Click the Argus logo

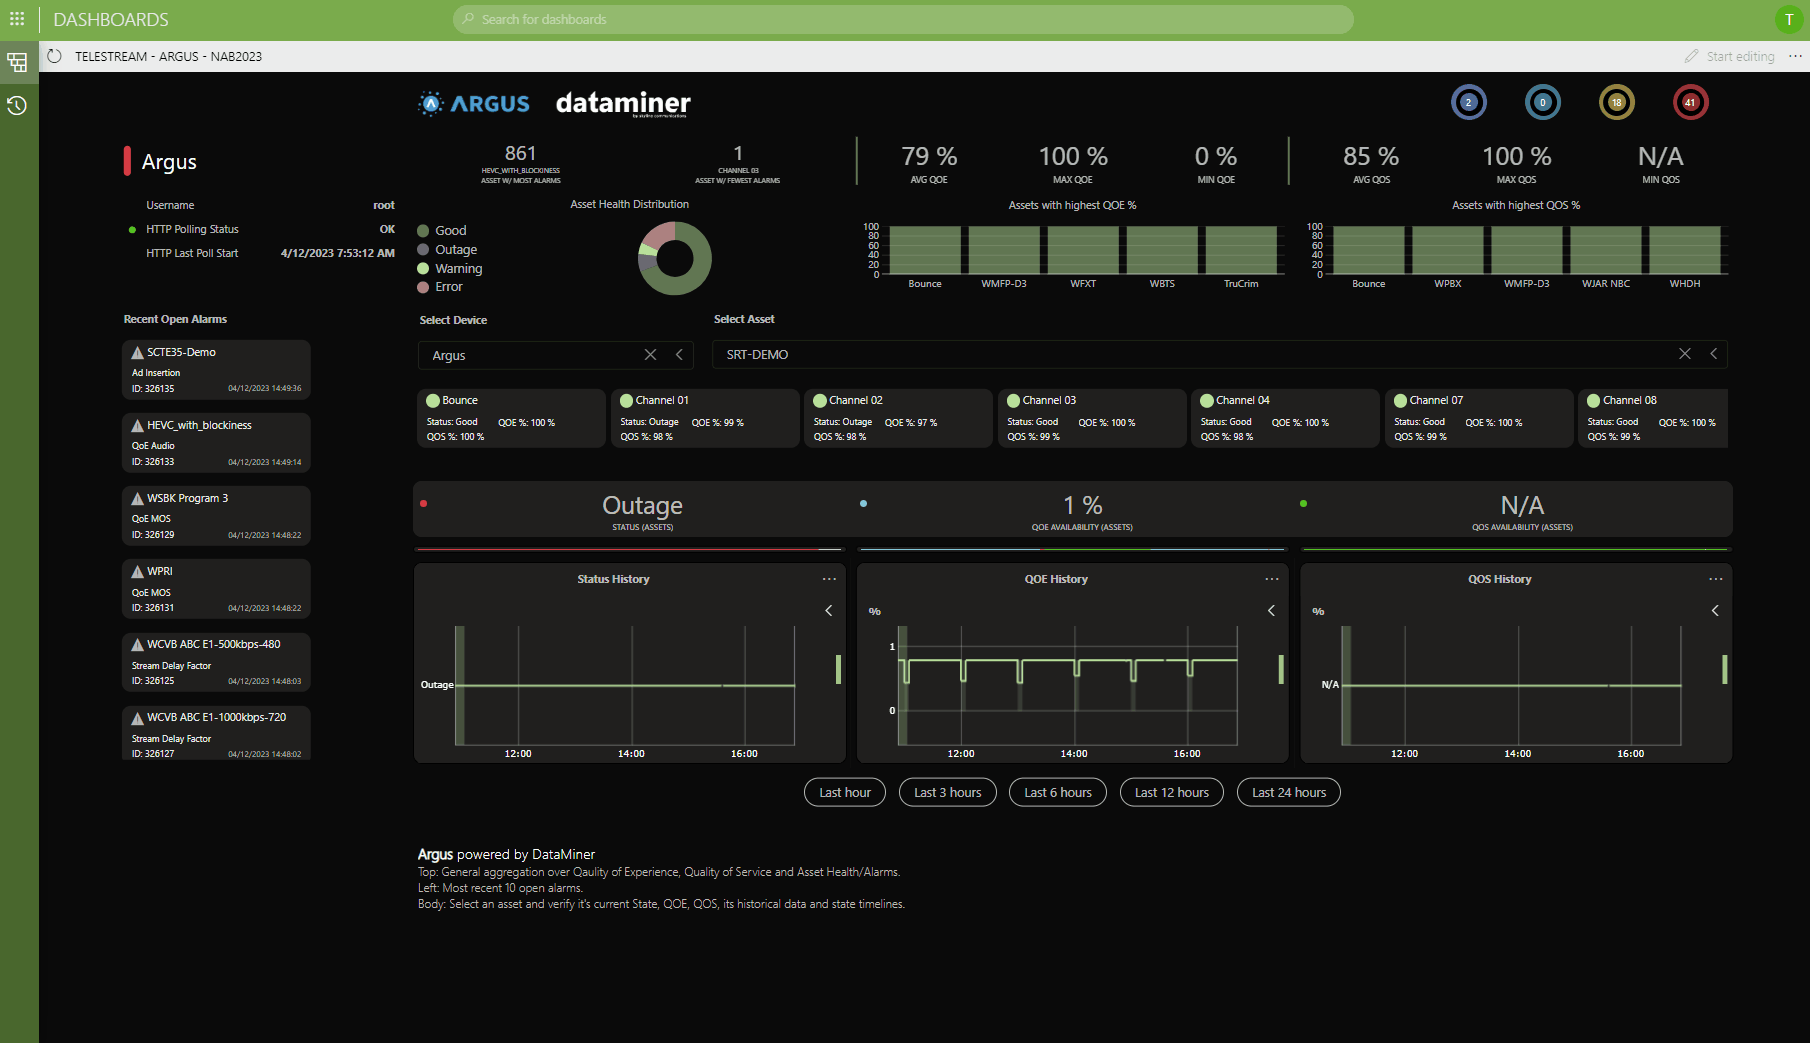[474, 103]
